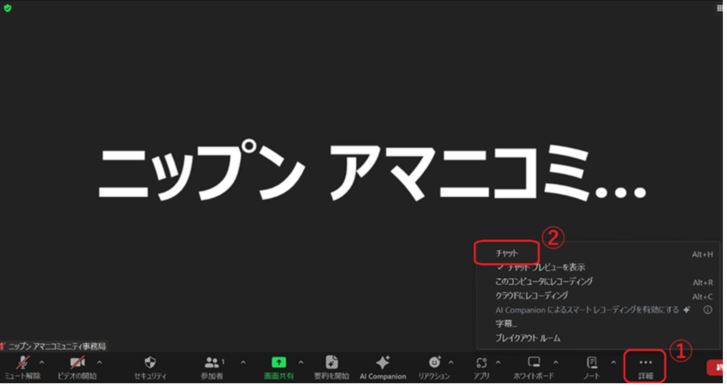727x387 pixels.
Task: Open Notes from the toolbar
Action: pos(592,368)
